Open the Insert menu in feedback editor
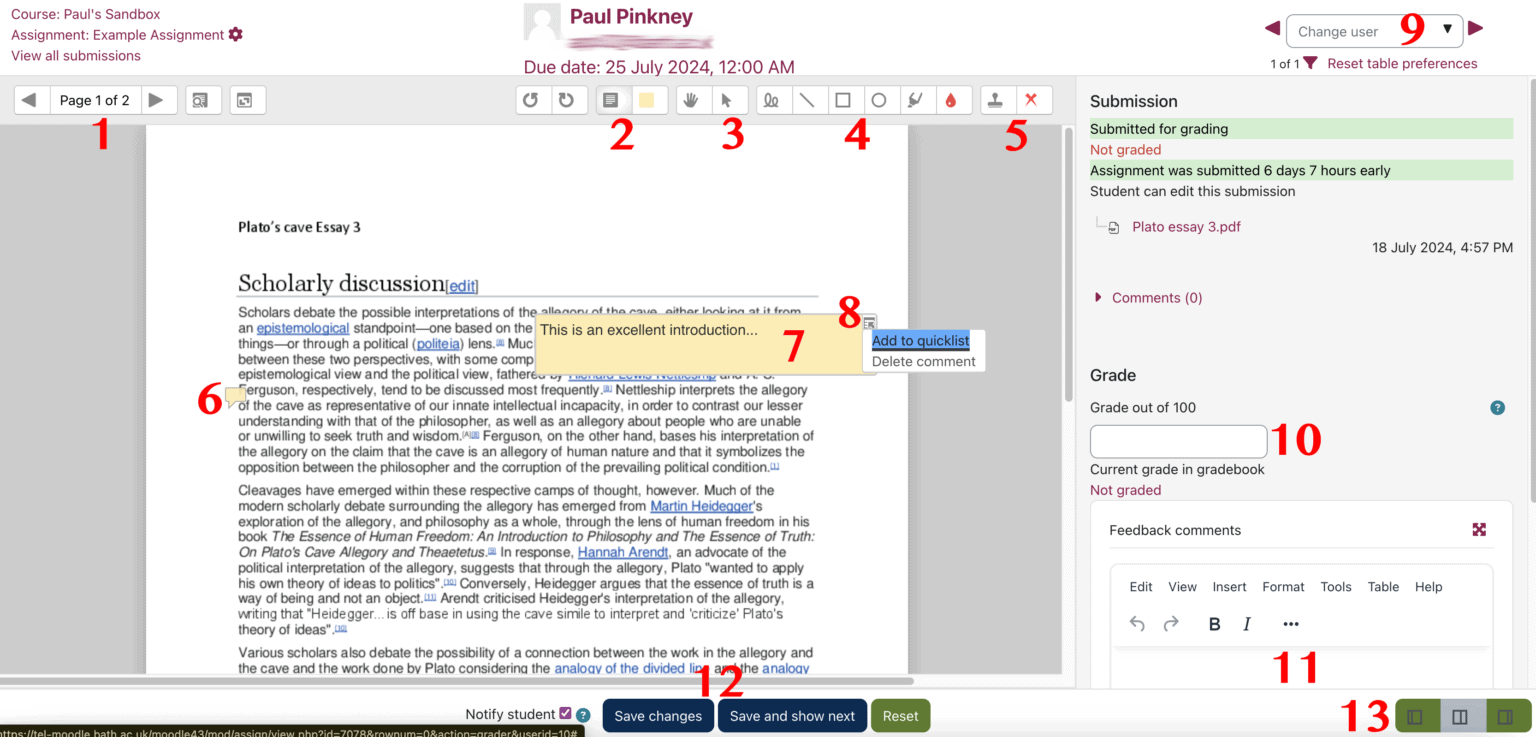The image size is (1536, 737). pos(1229,587)
